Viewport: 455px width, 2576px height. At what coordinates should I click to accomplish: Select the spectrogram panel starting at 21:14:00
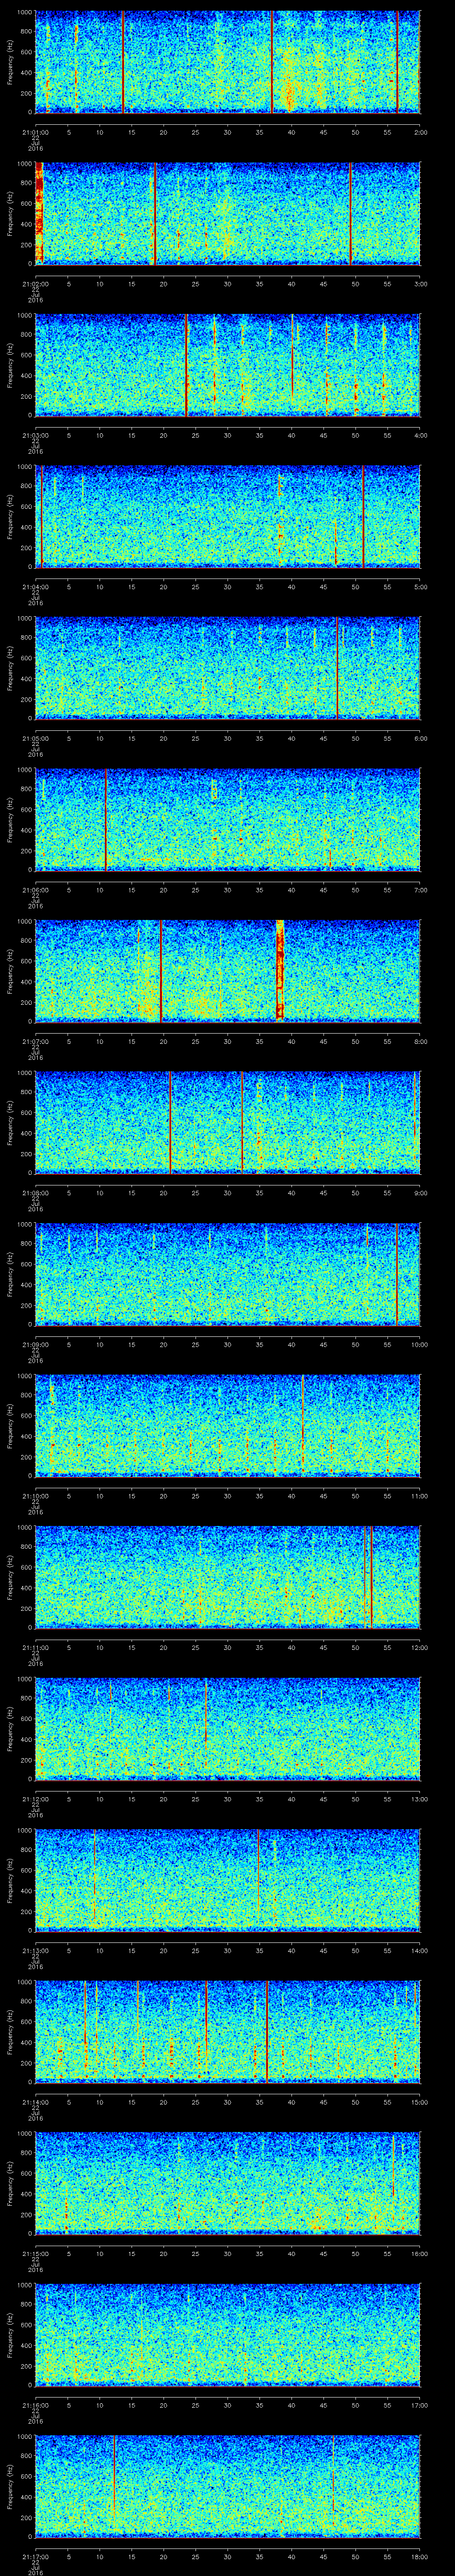[x=228, y=2032]
